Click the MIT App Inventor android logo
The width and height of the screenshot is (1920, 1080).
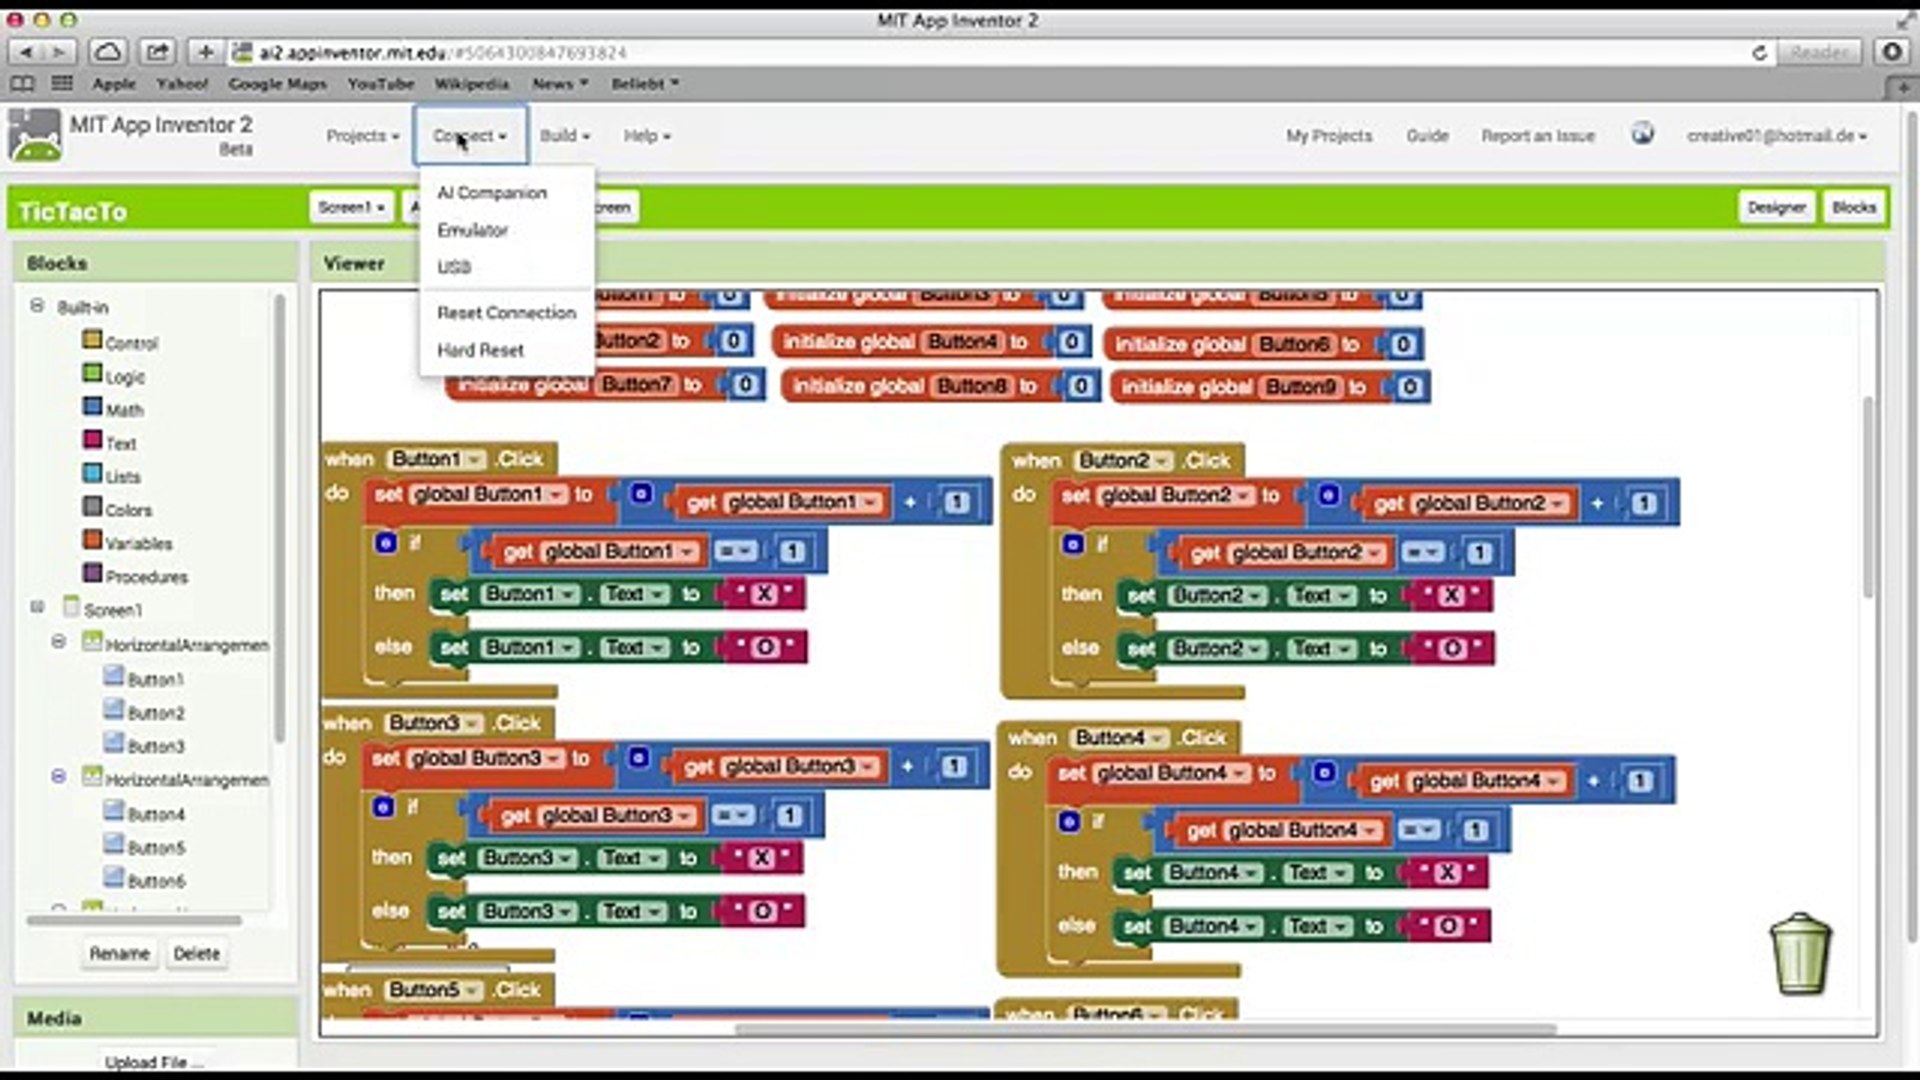point(34,136)
